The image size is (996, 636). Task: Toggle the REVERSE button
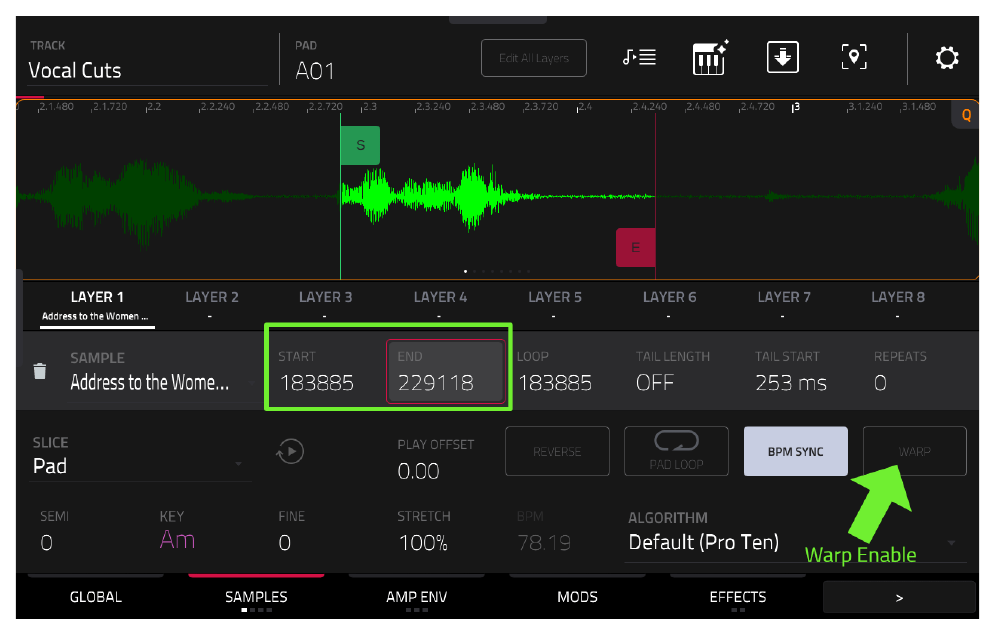pyautogui.click(x=557, y=452)
